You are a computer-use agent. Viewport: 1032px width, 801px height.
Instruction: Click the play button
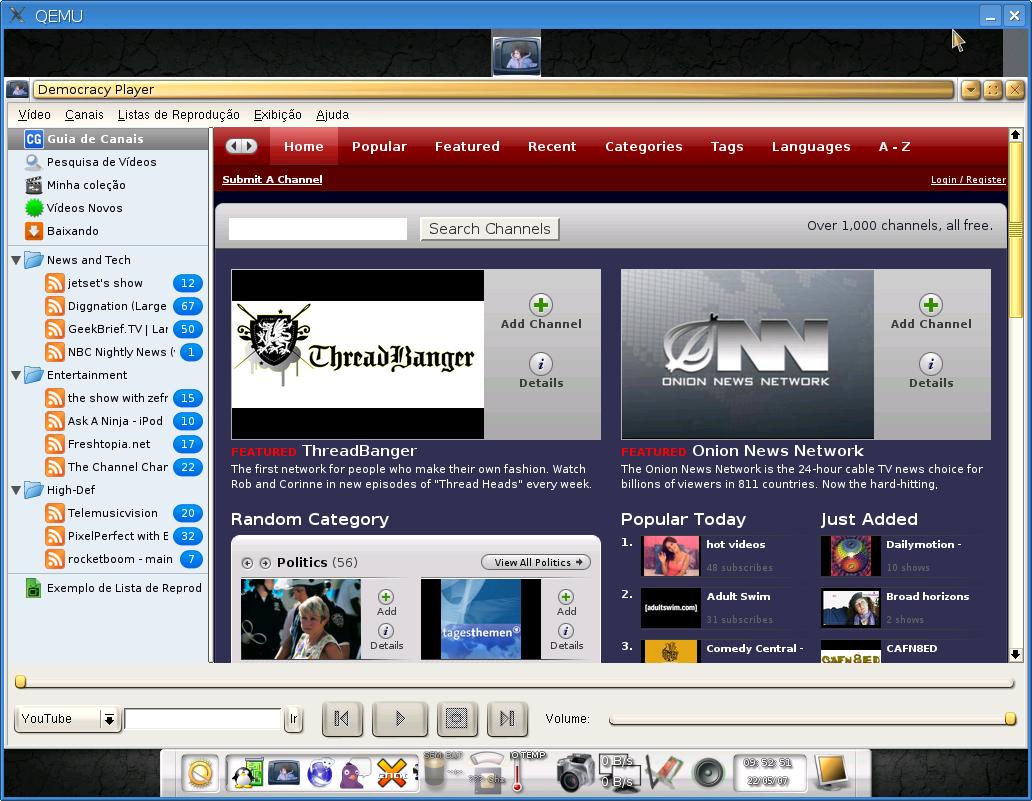pos(400,718)
